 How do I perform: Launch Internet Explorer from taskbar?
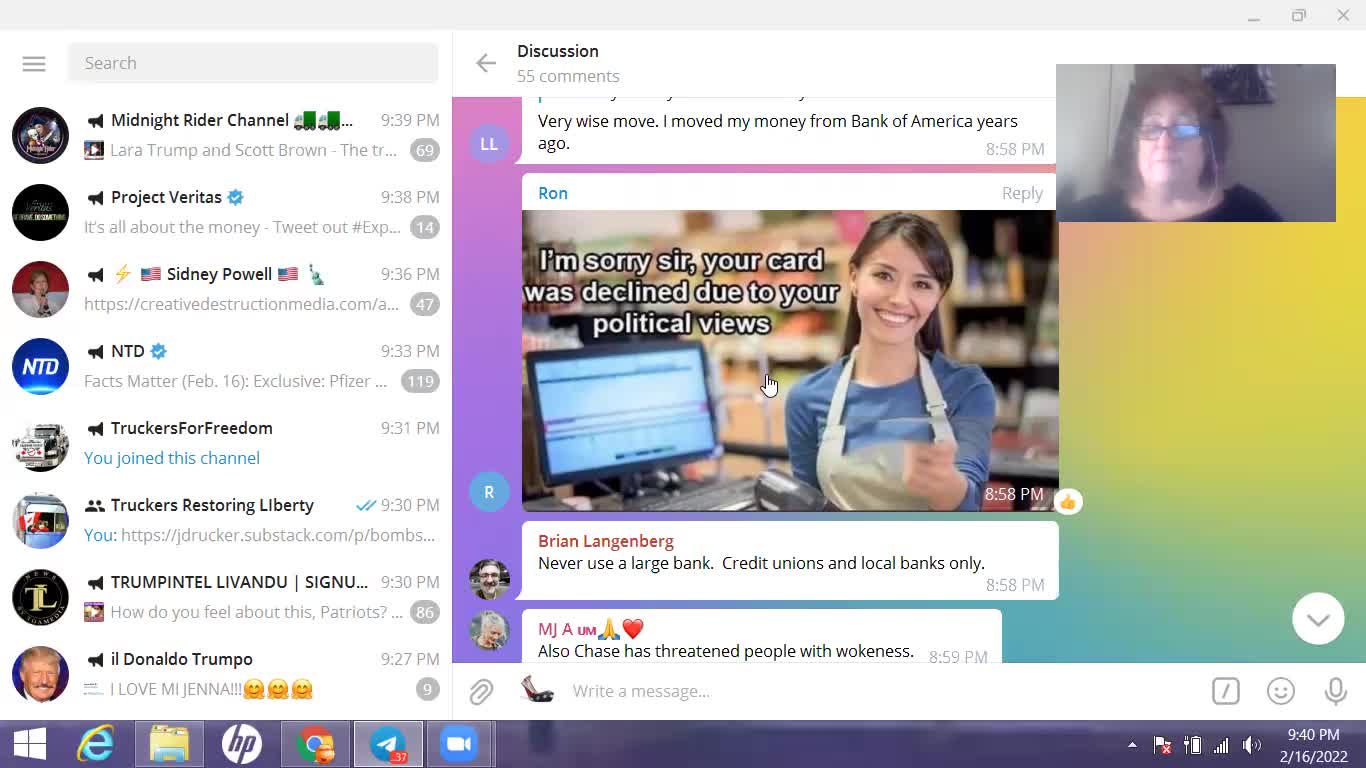pos(96,744)
